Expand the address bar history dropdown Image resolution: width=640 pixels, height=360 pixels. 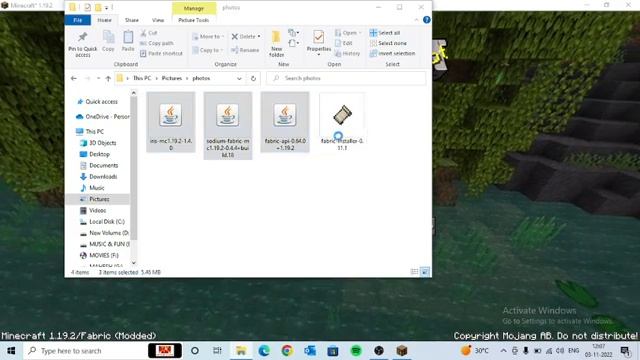tap(239, 78)
